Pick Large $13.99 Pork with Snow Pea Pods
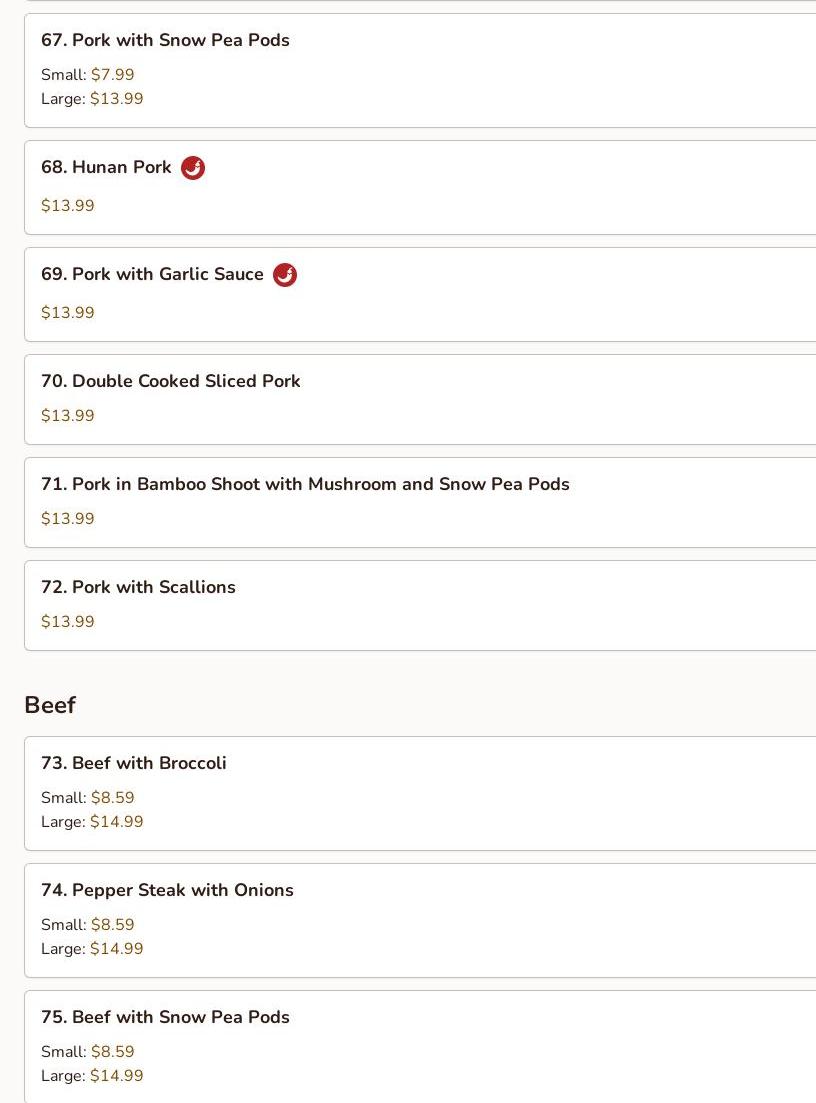 pos(116,99)
